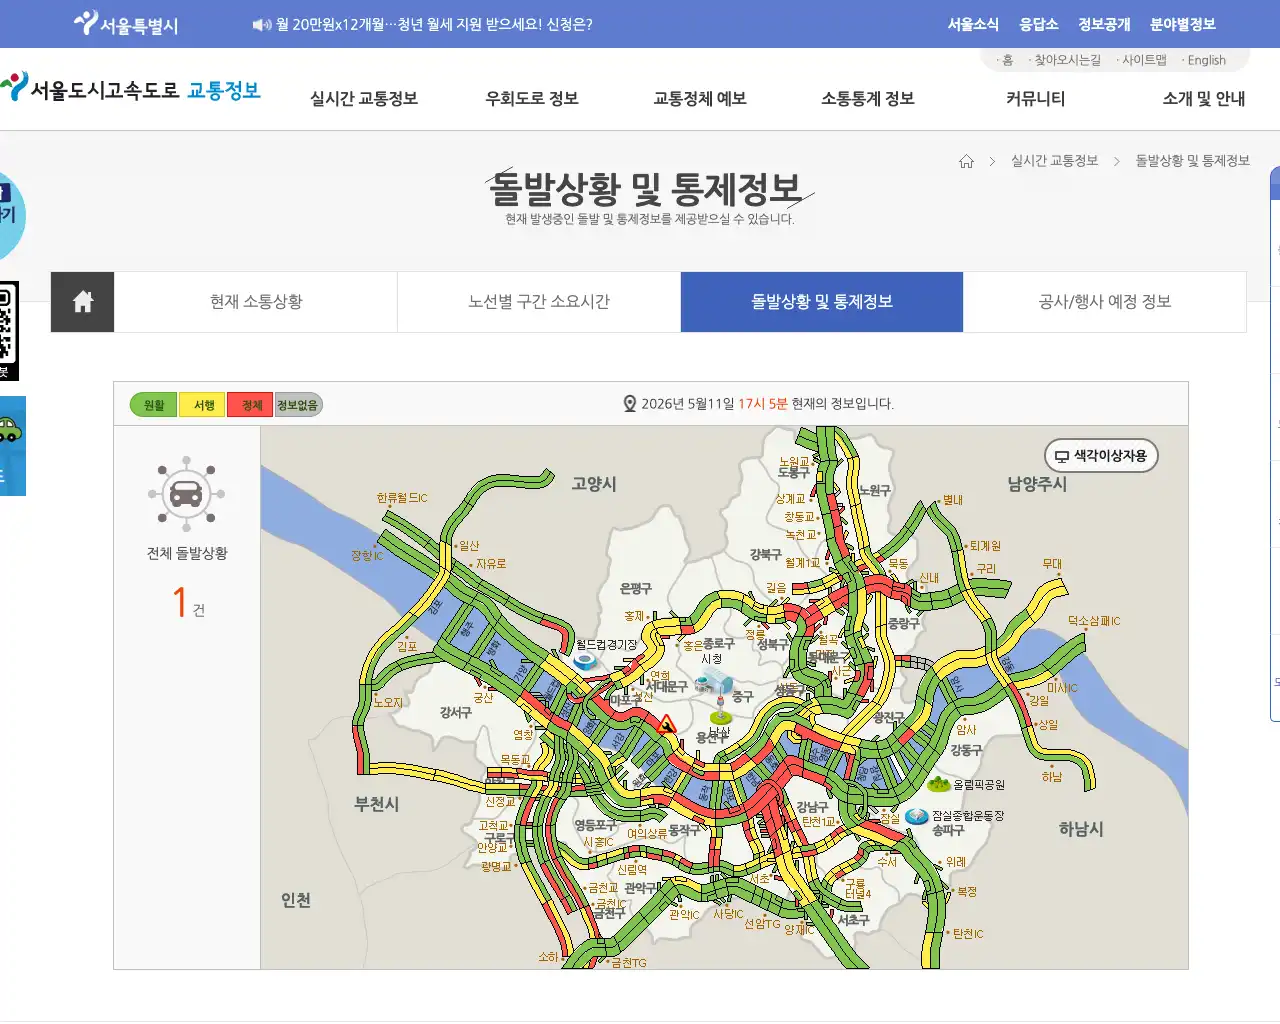This screenshot has height=1024, width=1280.
Task: Click the incident count 1 건
Action: pyautogui.click(x=189, y=603)
